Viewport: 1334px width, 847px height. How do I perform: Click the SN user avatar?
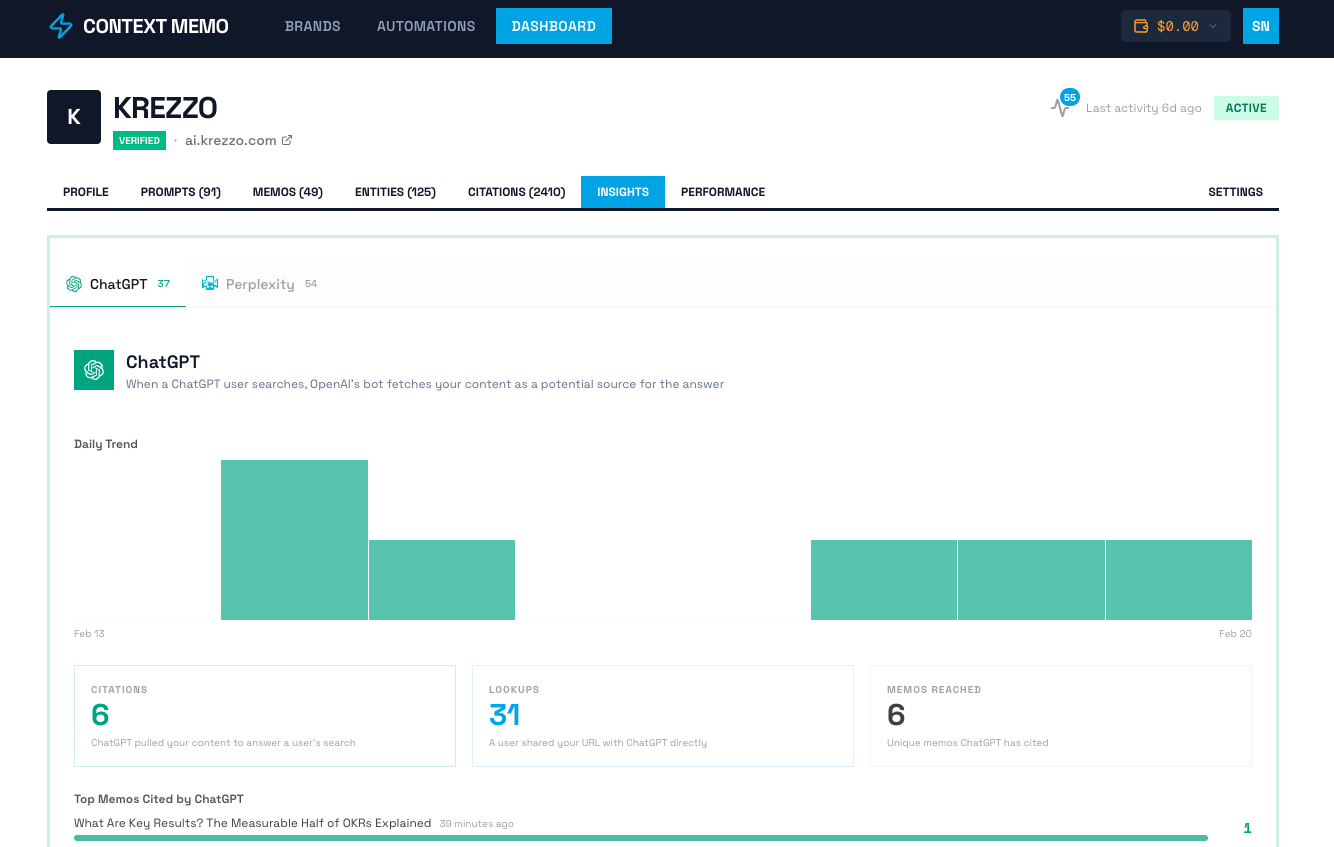[1260, 26]
